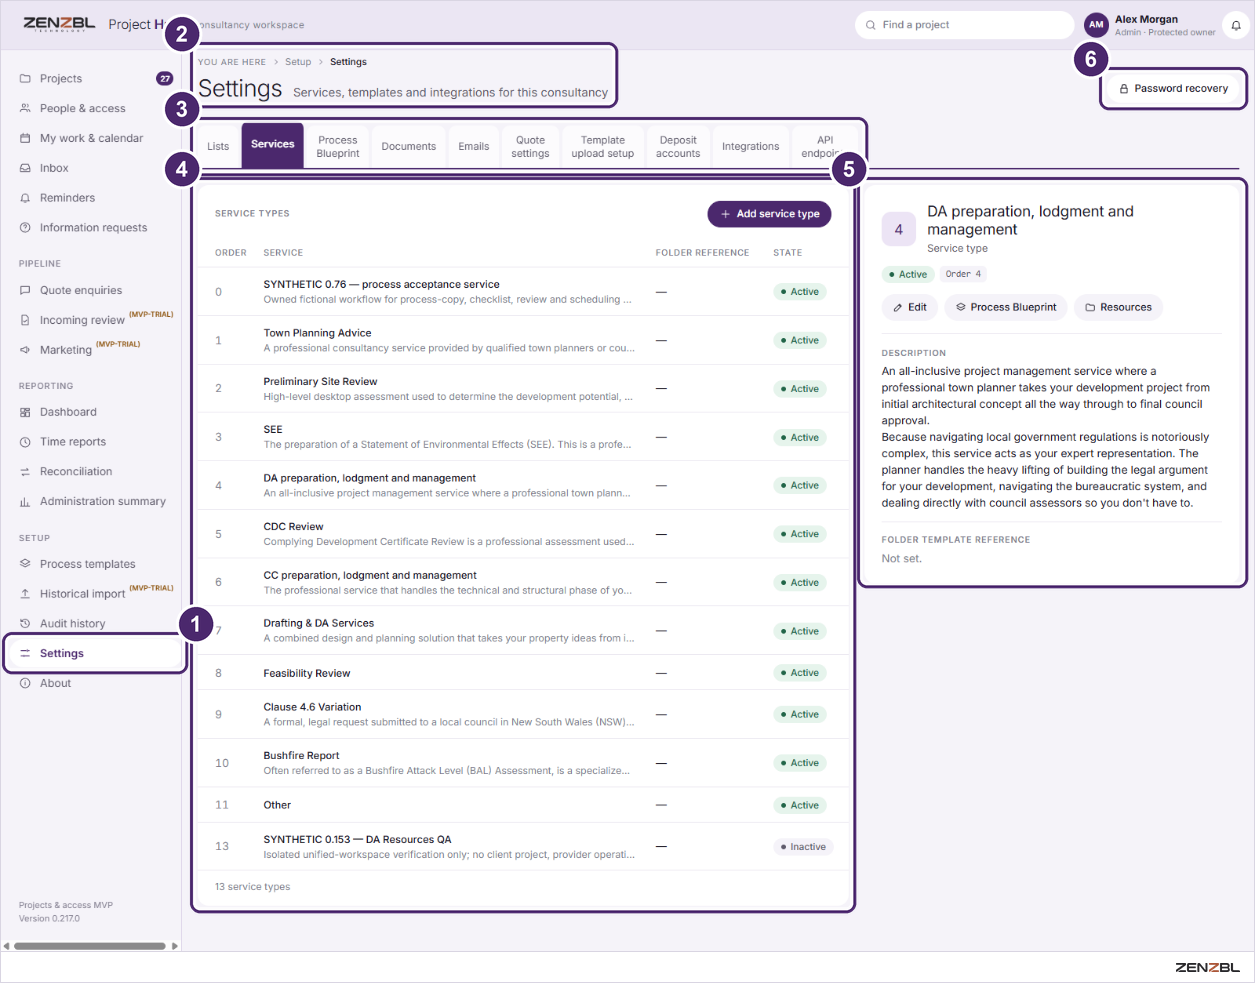Switch to the Documents tab
Screen dimensions: 1255x983
pyautogui.click(x=409, y=146)
